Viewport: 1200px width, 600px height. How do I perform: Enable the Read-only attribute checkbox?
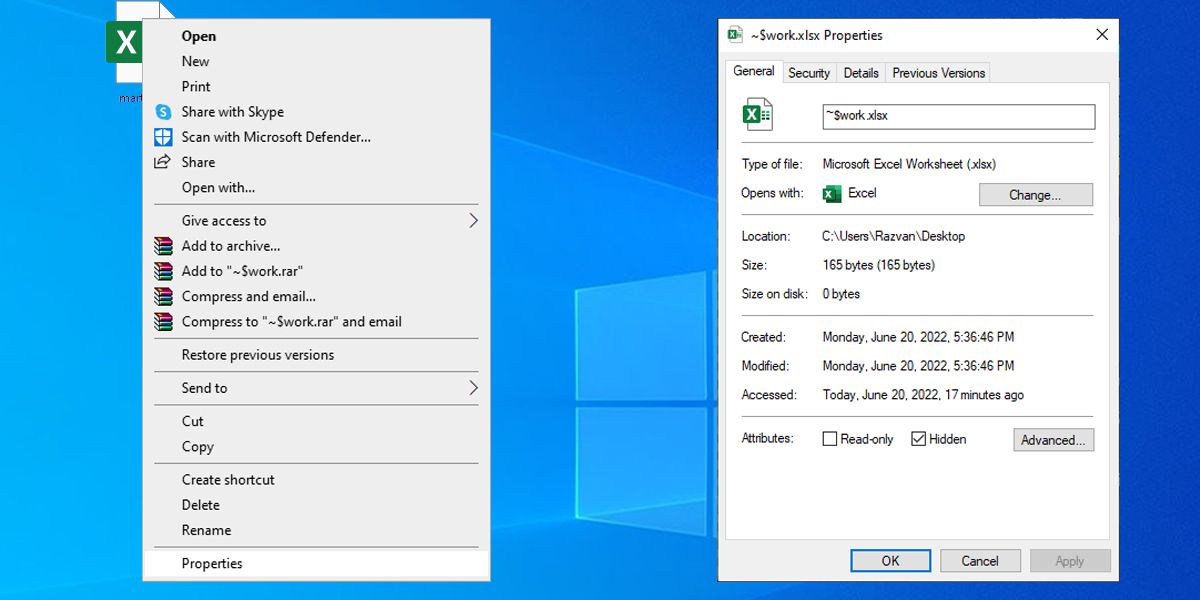[829, 439]
